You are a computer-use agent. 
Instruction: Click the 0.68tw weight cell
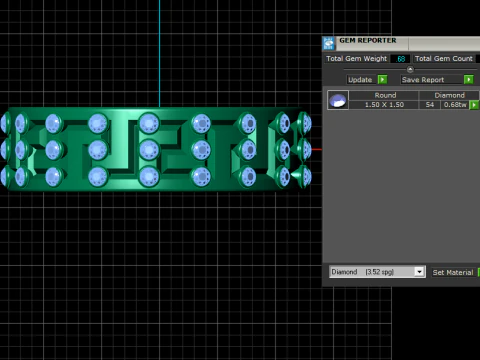coord(455,105)
